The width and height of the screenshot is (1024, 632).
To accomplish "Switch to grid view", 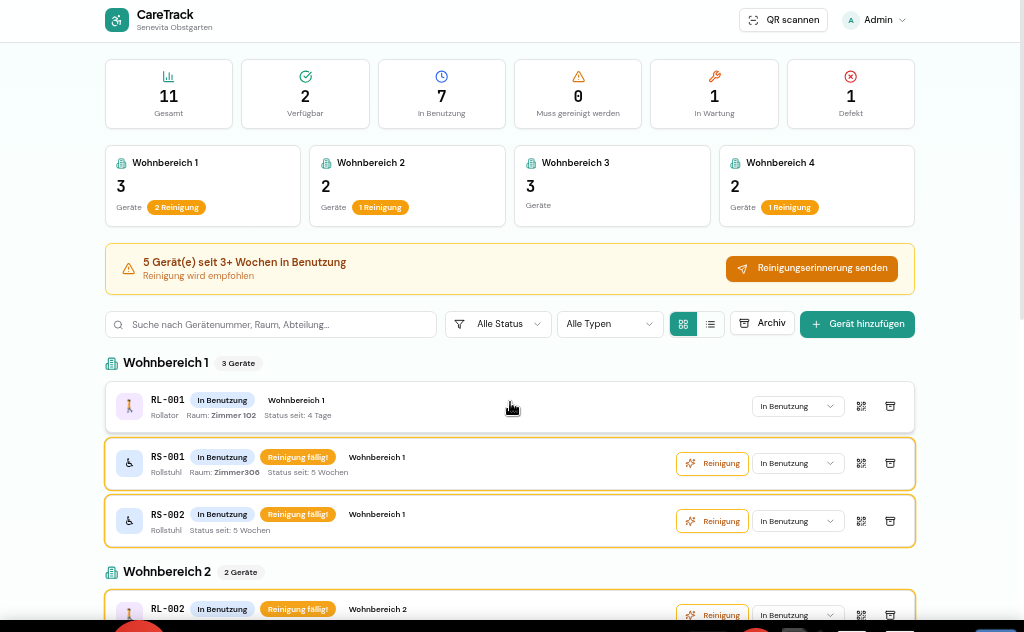I will point(683,324).
